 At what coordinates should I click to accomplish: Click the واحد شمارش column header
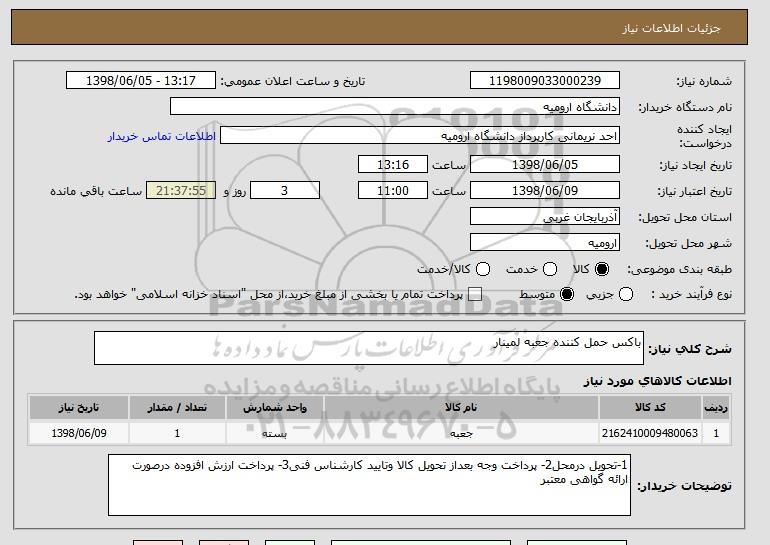(275, 408)
